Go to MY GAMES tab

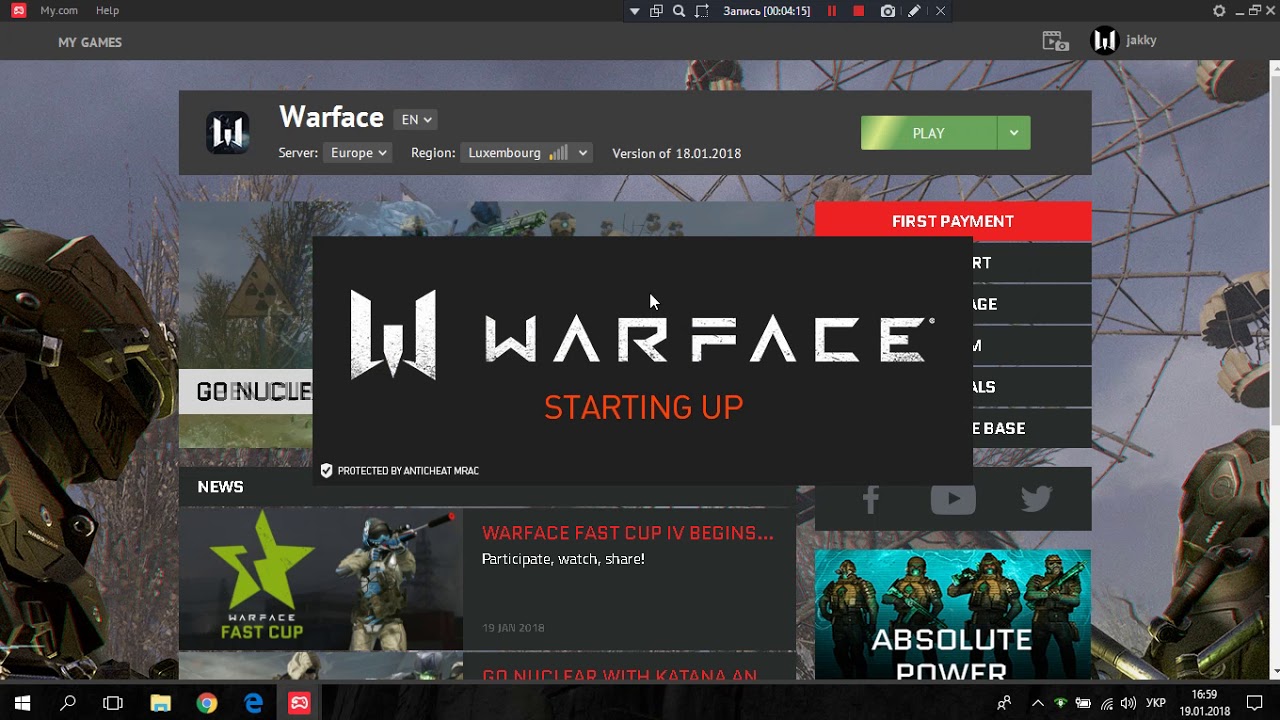click(x=90, y=42)
